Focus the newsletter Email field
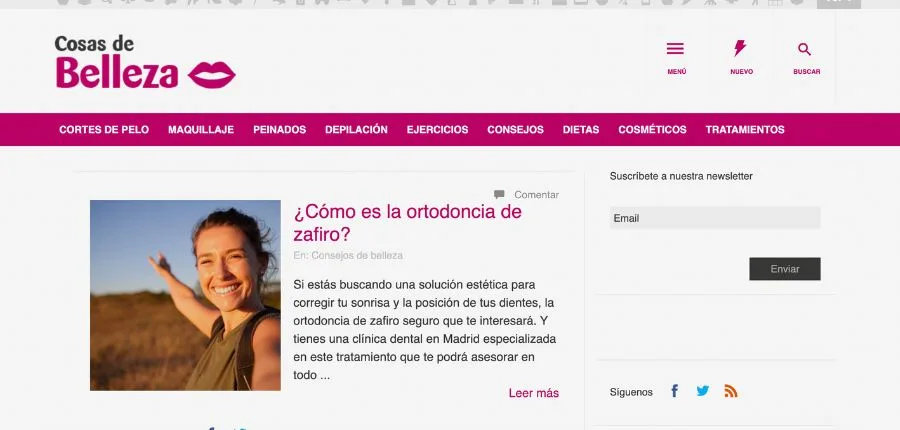 [715, 218]
